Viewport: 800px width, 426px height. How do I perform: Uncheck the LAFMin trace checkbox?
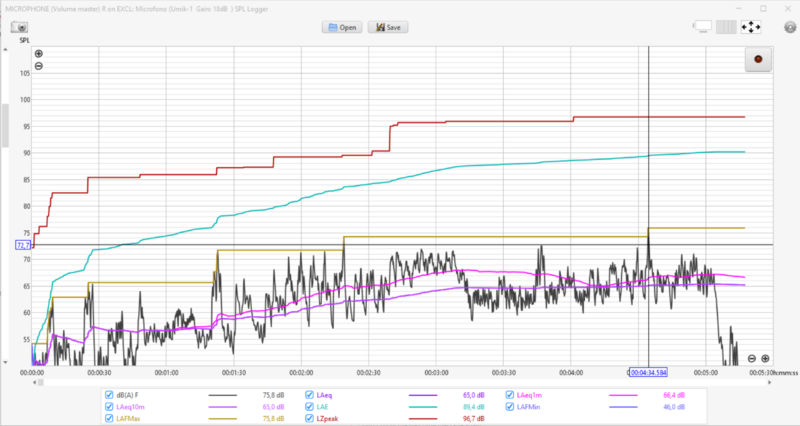pyautogui.click(x=509, y=407)
